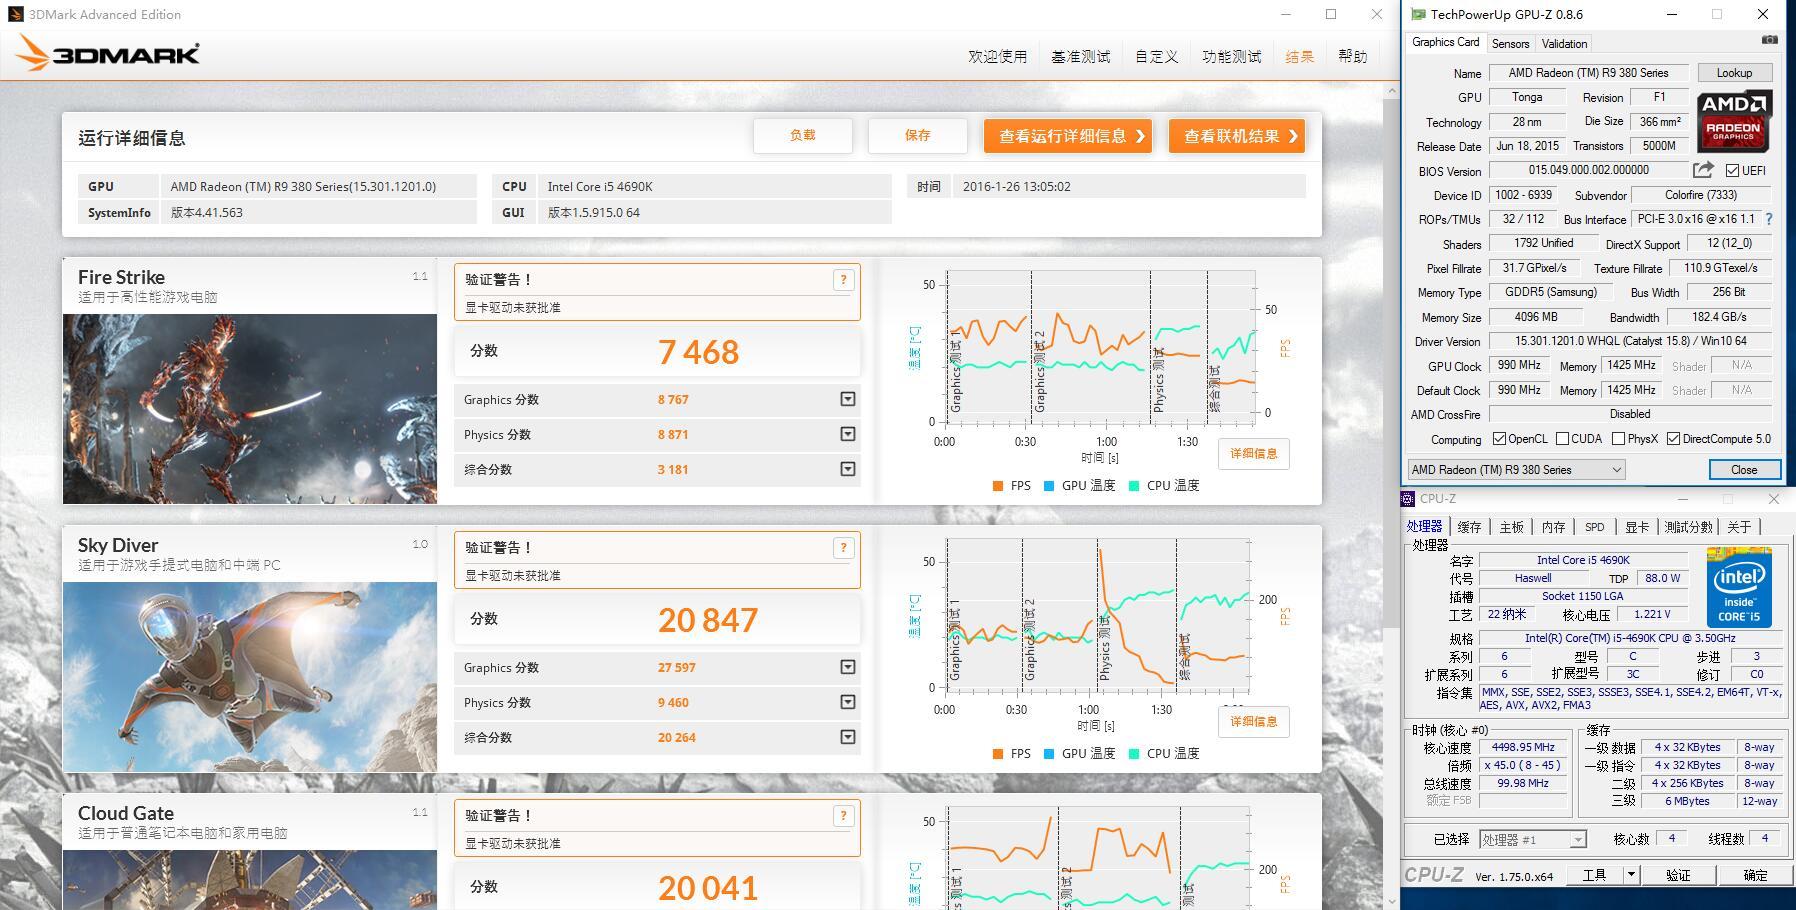
Task: Expand the Graphics 分数 details for Fire Strike
Action: pyautogui.click(x=847, y=399)
